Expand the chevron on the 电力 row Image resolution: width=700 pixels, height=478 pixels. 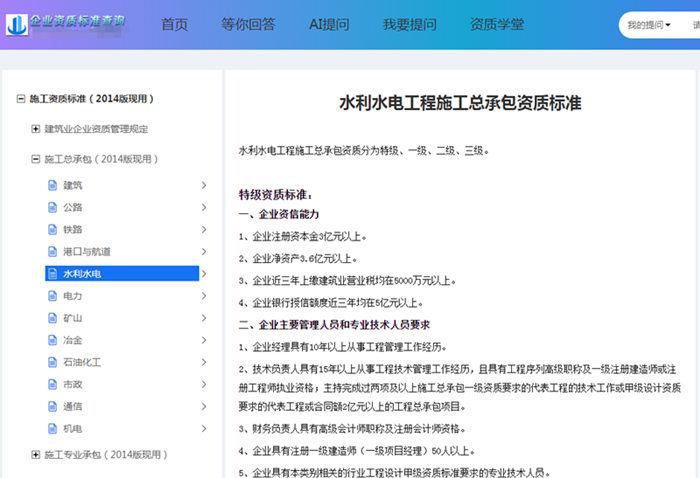(204, 296)
